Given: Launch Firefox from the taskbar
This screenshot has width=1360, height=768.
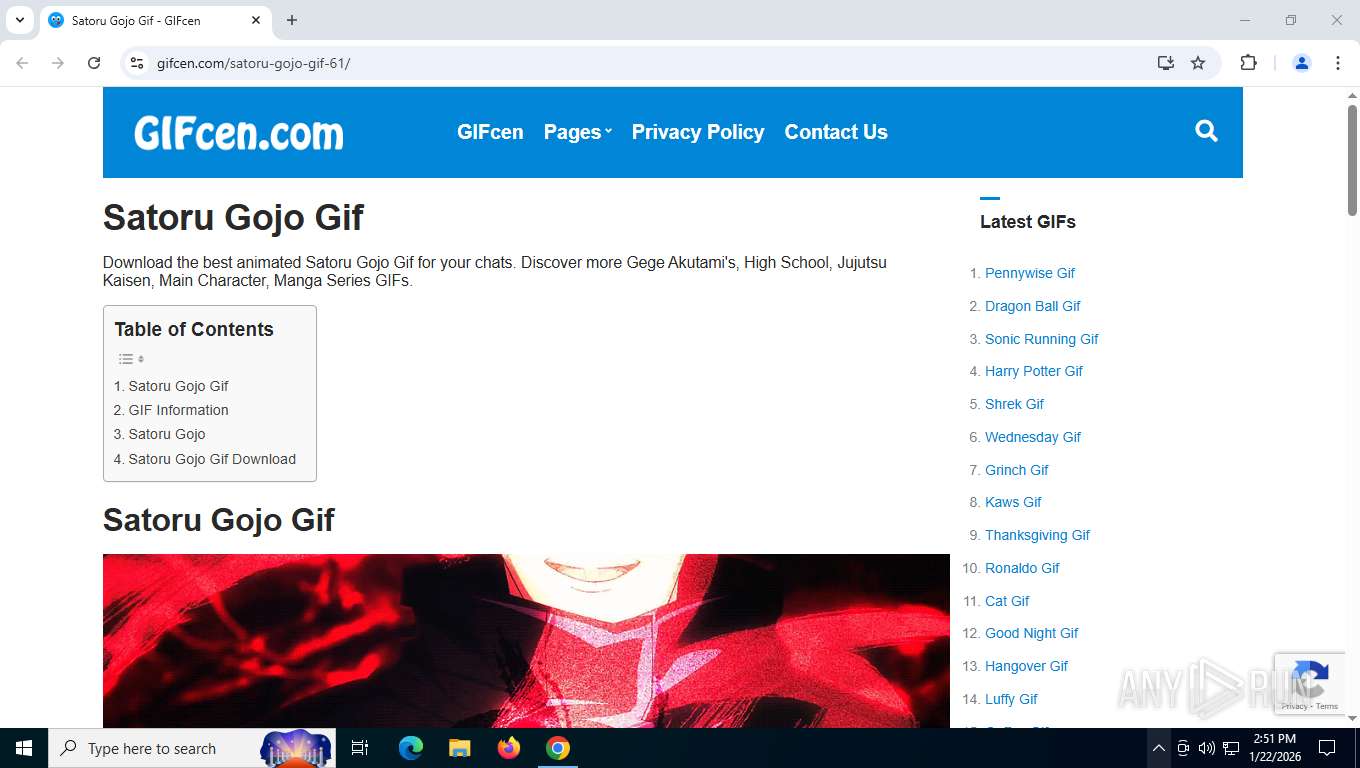Looking at the screenshot, I should click(509, 748).
